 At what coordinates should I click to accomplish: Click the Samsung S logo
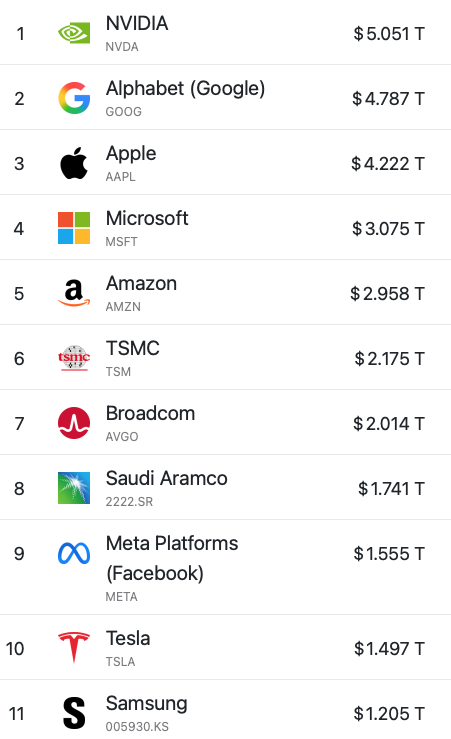click(x=74, y=713)
